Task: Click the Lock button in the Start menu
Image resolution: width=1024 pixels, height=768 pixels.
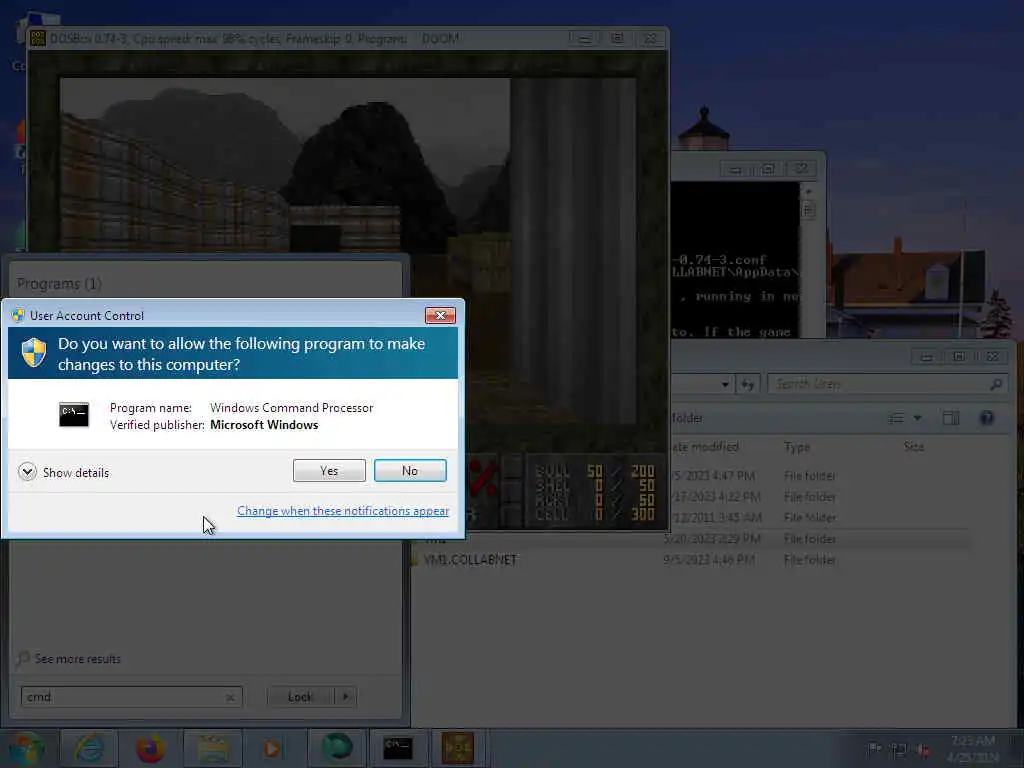Action: [x=300, y=697]
